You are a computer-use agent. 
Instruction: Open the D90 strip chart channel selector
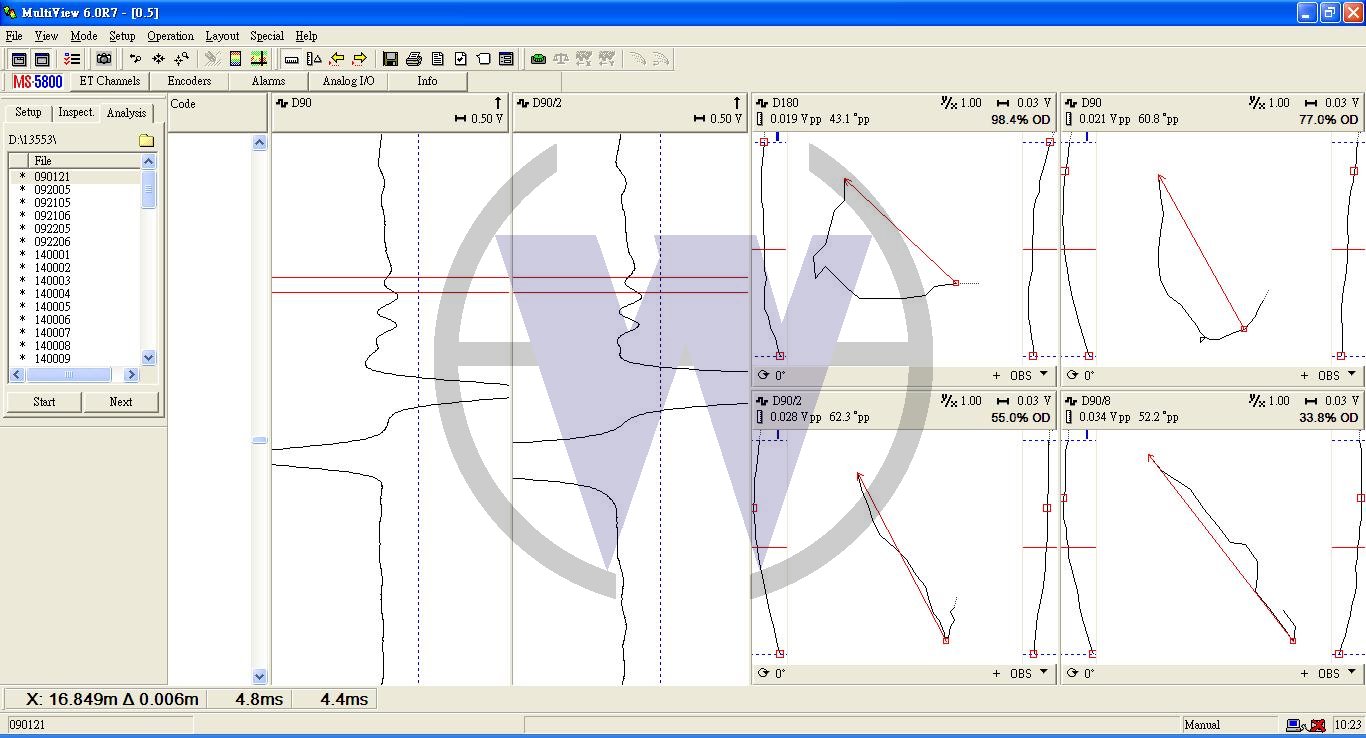click(x=294, y=103)
